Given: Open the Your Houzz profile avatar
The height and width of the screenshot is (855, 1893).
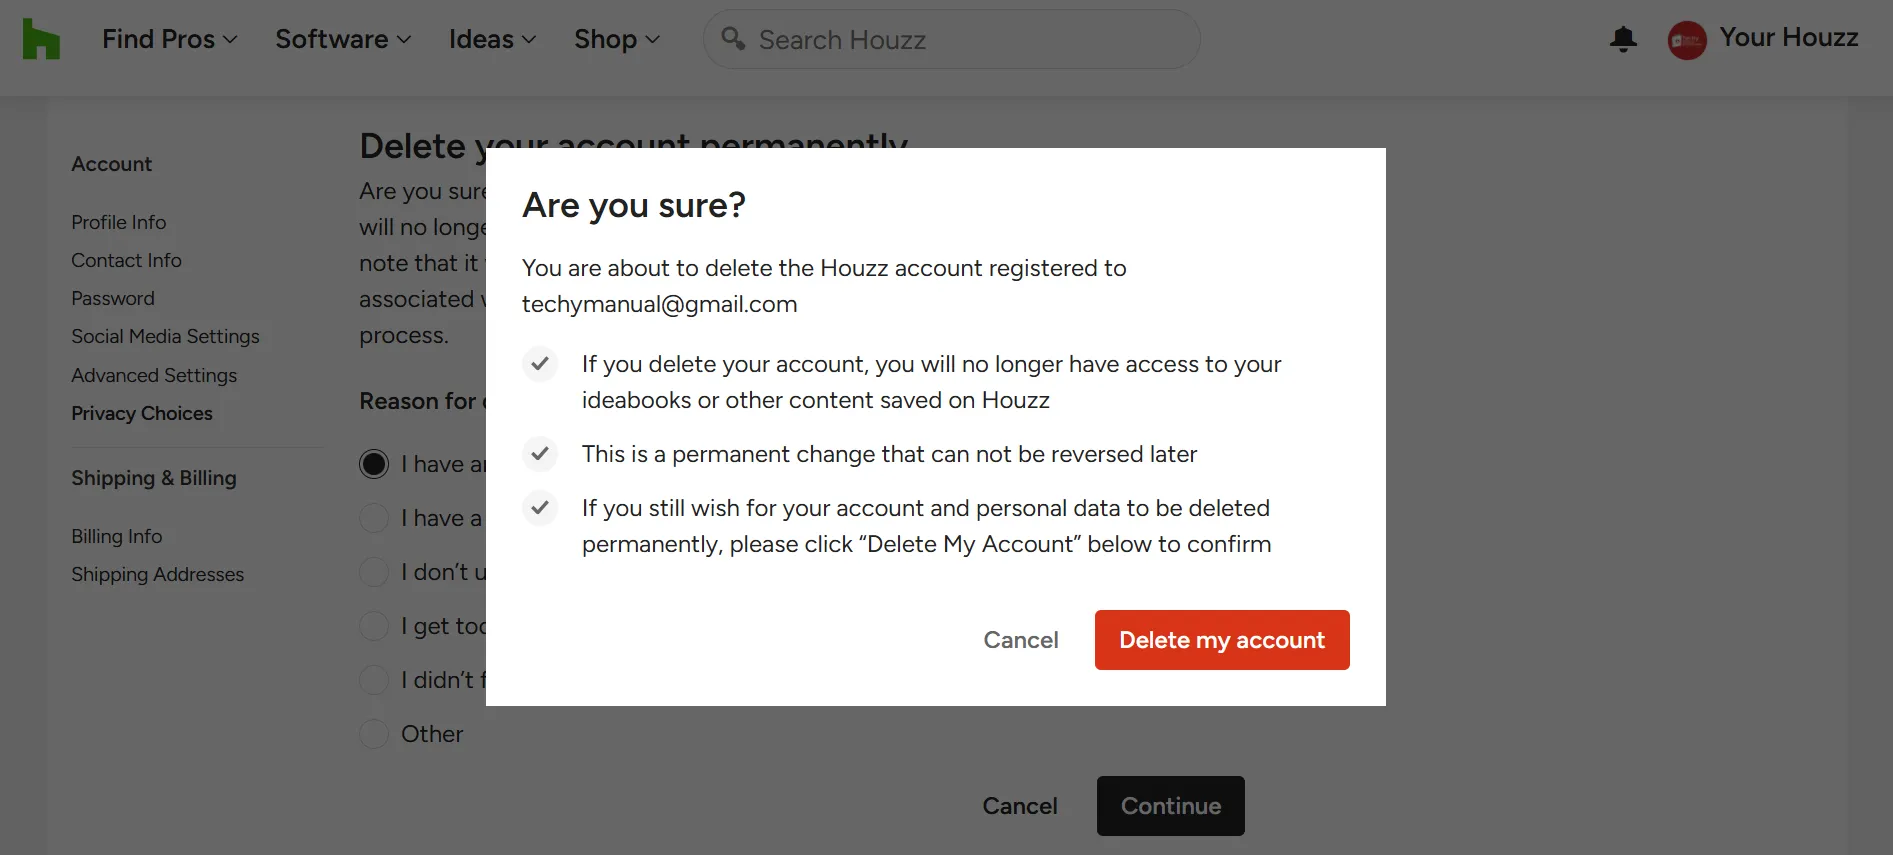Looking at the screenshot, I should (1686, 39).
